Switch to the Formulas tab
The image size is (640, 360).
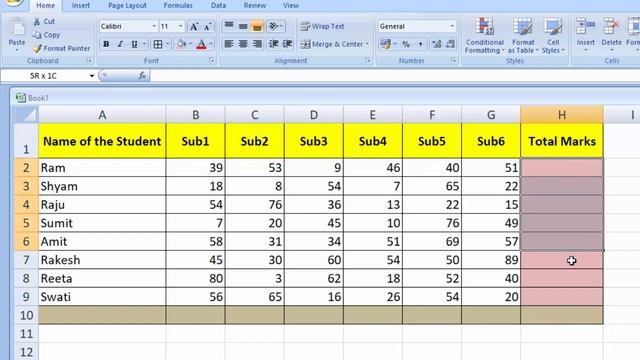tap(178, 6)
